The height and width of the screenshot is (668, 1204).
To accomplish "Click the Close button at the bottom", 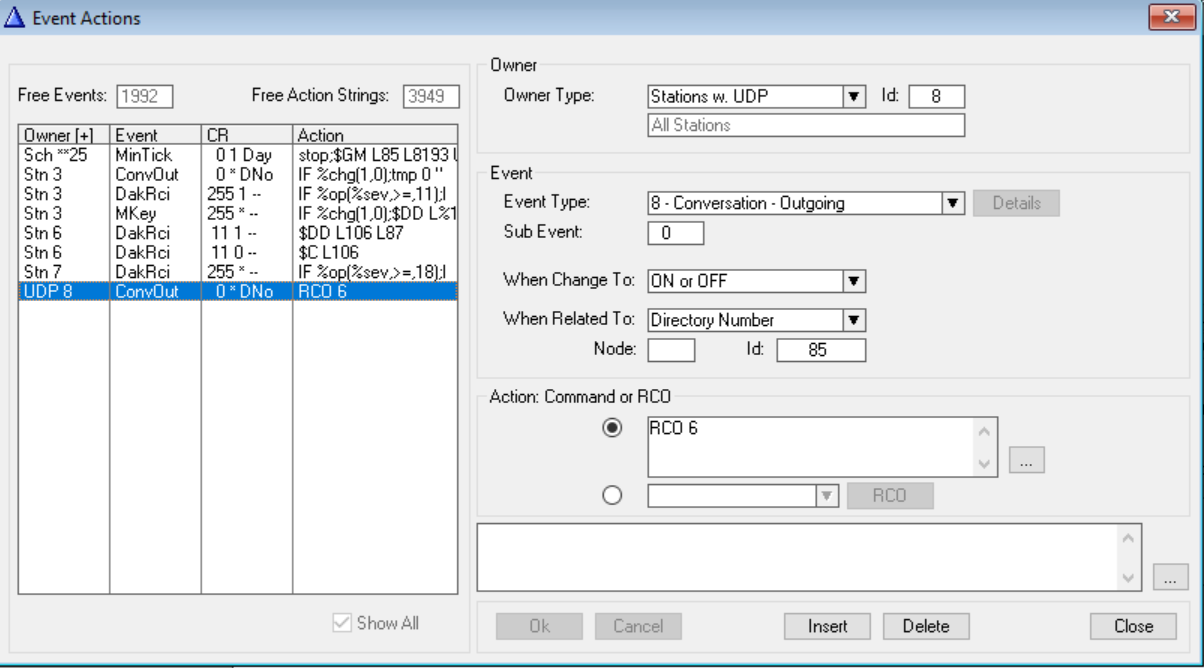I will click(x=1133, y=626).
